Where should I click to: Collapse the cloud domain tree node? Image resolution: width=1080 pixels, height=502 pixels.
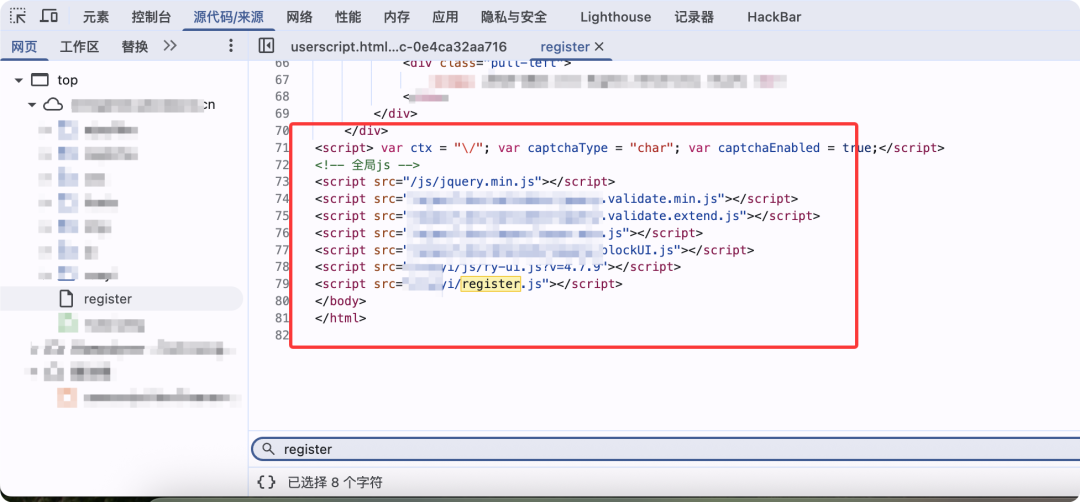(32, 105)
